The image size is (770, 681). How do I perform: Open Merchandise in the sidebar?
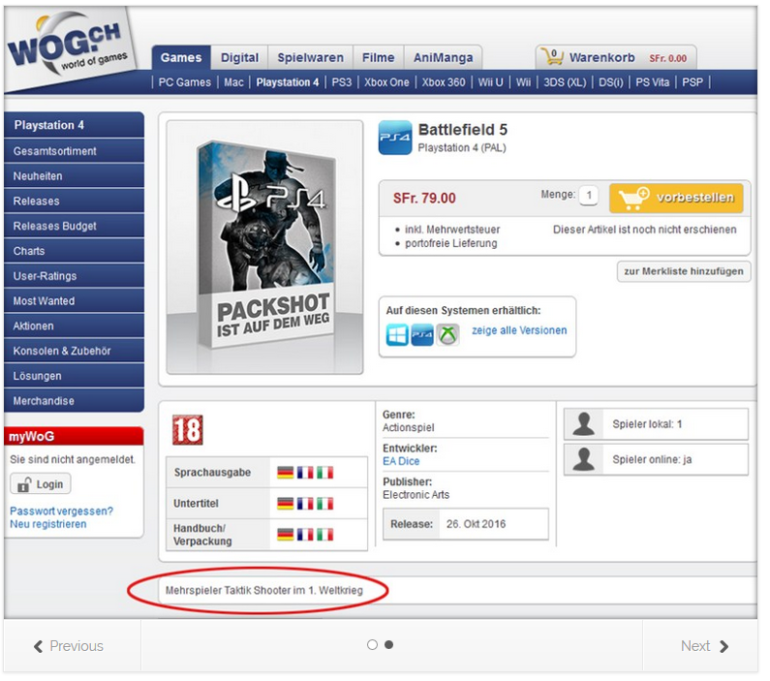(x=74, y=401)
